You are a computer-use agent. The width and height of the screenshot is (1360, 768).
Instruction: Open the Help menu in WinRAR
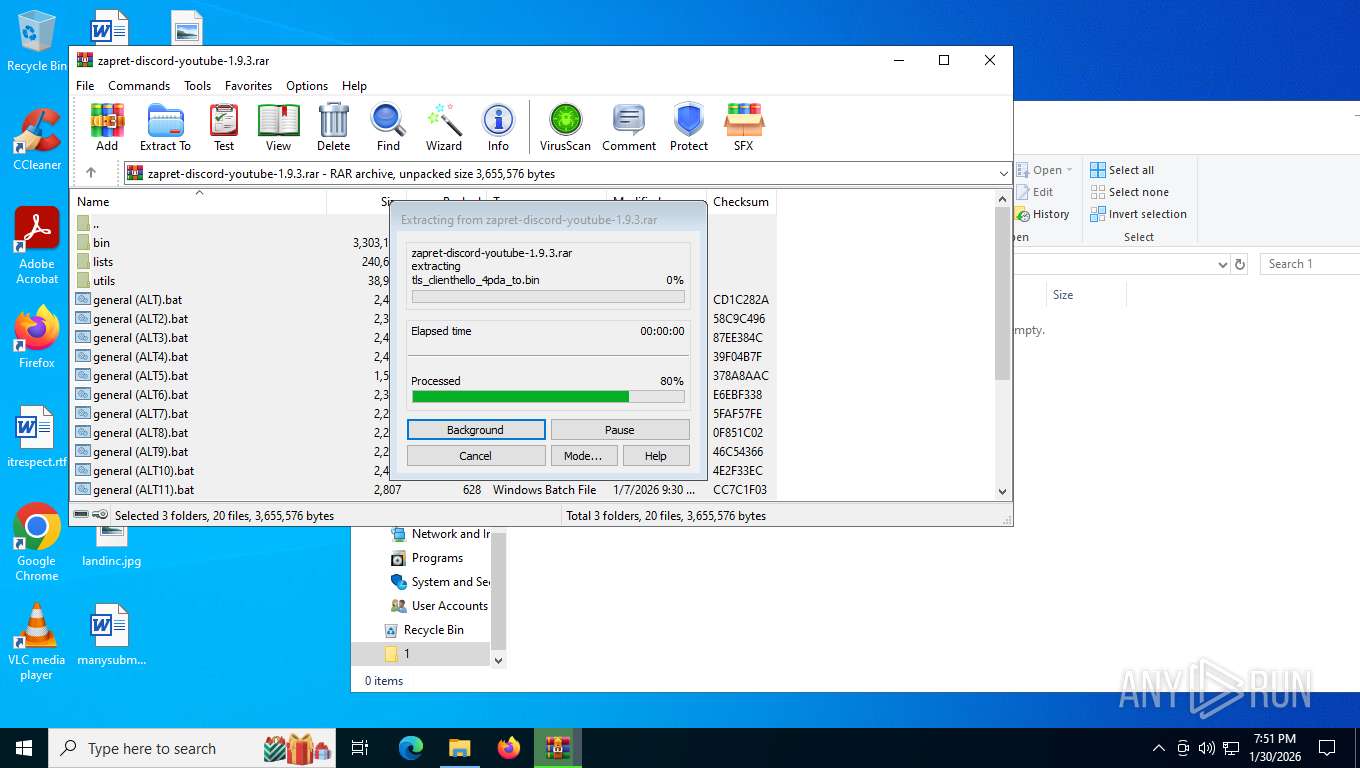354,86
